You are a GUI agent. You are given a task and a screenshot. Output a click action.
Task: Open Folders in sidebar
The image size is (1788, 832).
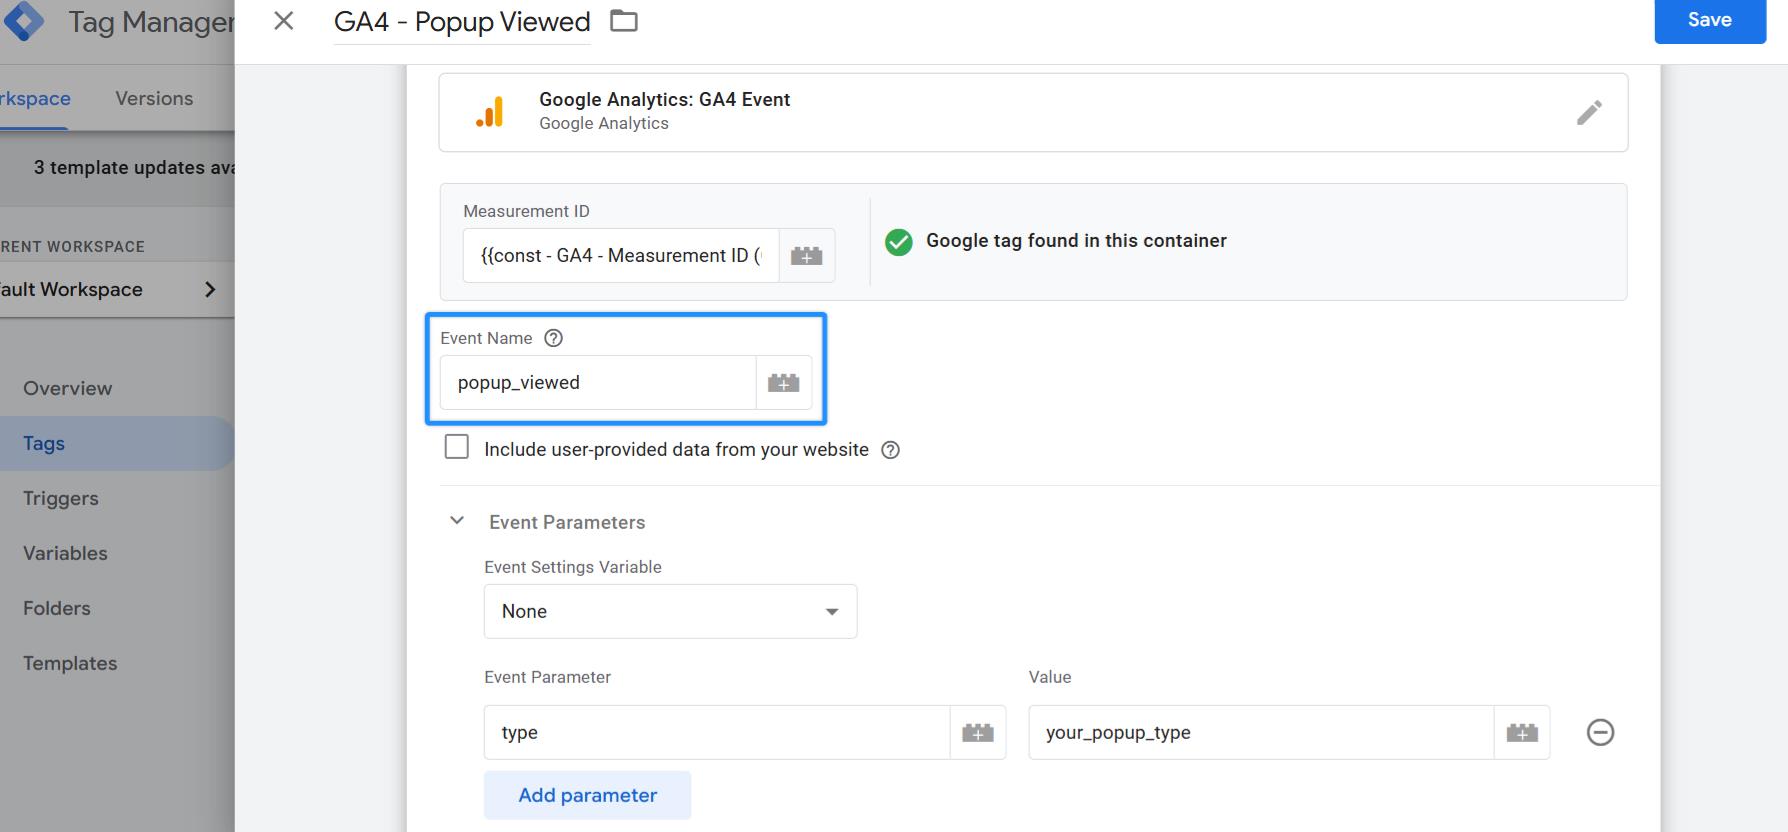click(x=57, y=608)
